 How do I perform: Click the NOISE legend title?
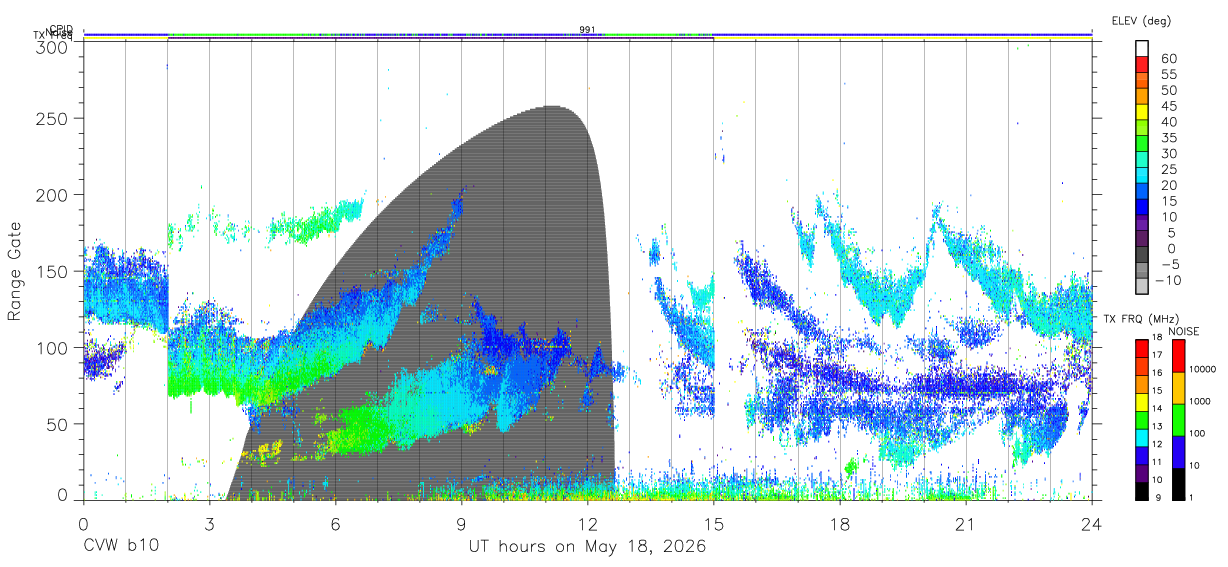(1182, 330)
